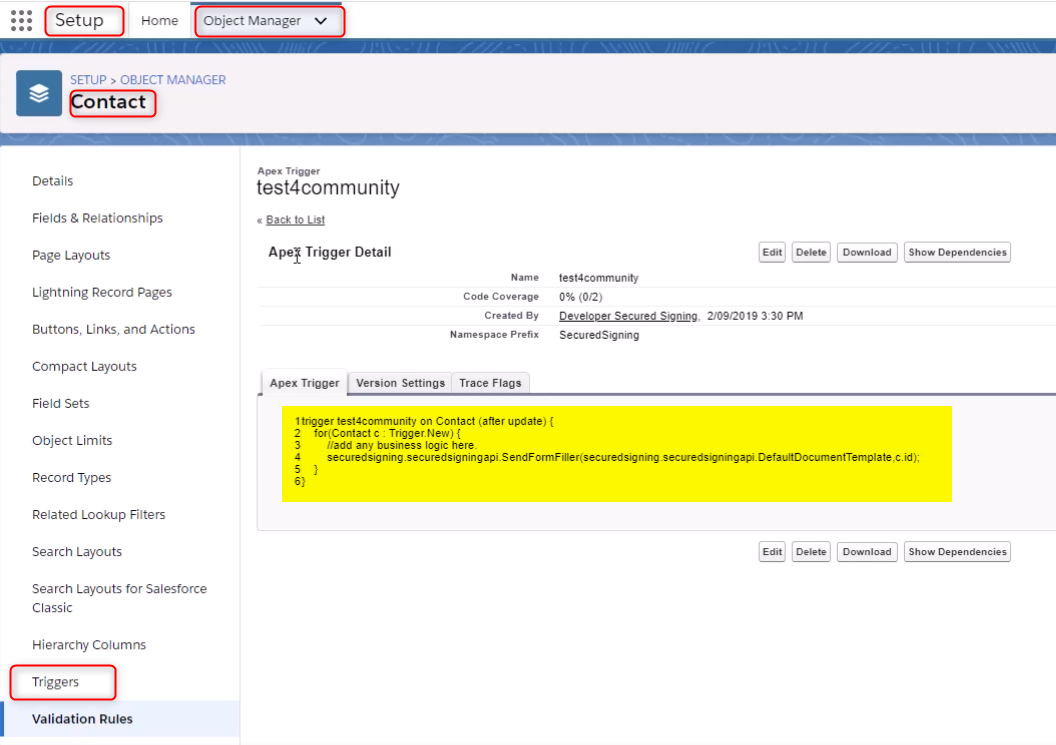Click the top Show Dependencies button
The image size is (1056, 745).
957,253
